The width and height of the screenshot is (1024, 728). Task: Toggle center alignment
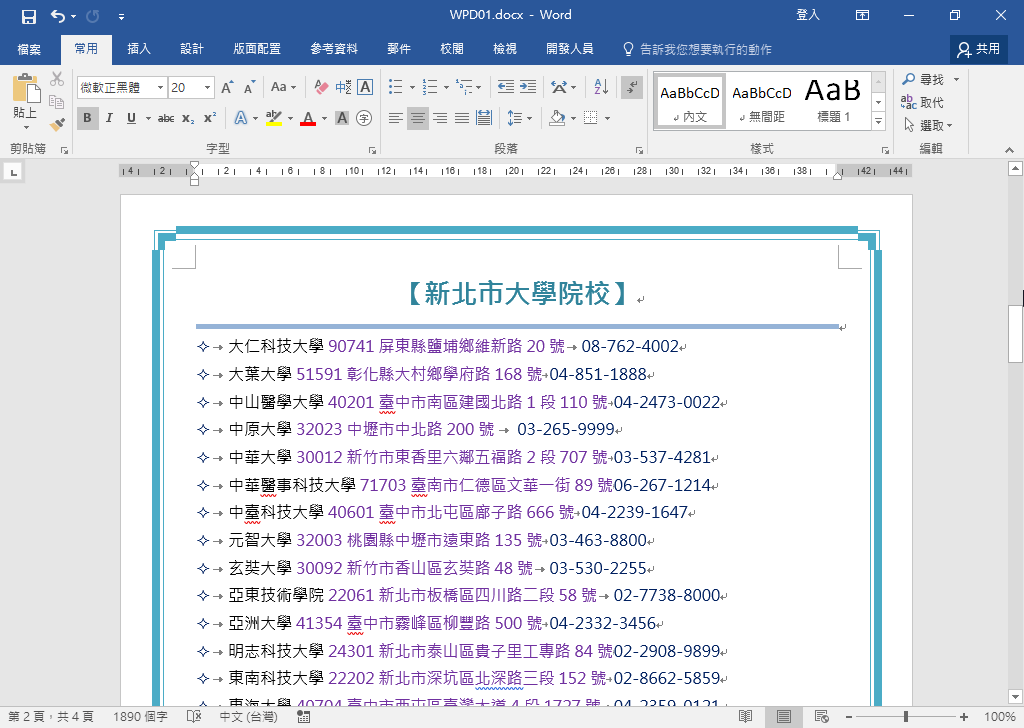pyautogui.click(x=417, y=118)
